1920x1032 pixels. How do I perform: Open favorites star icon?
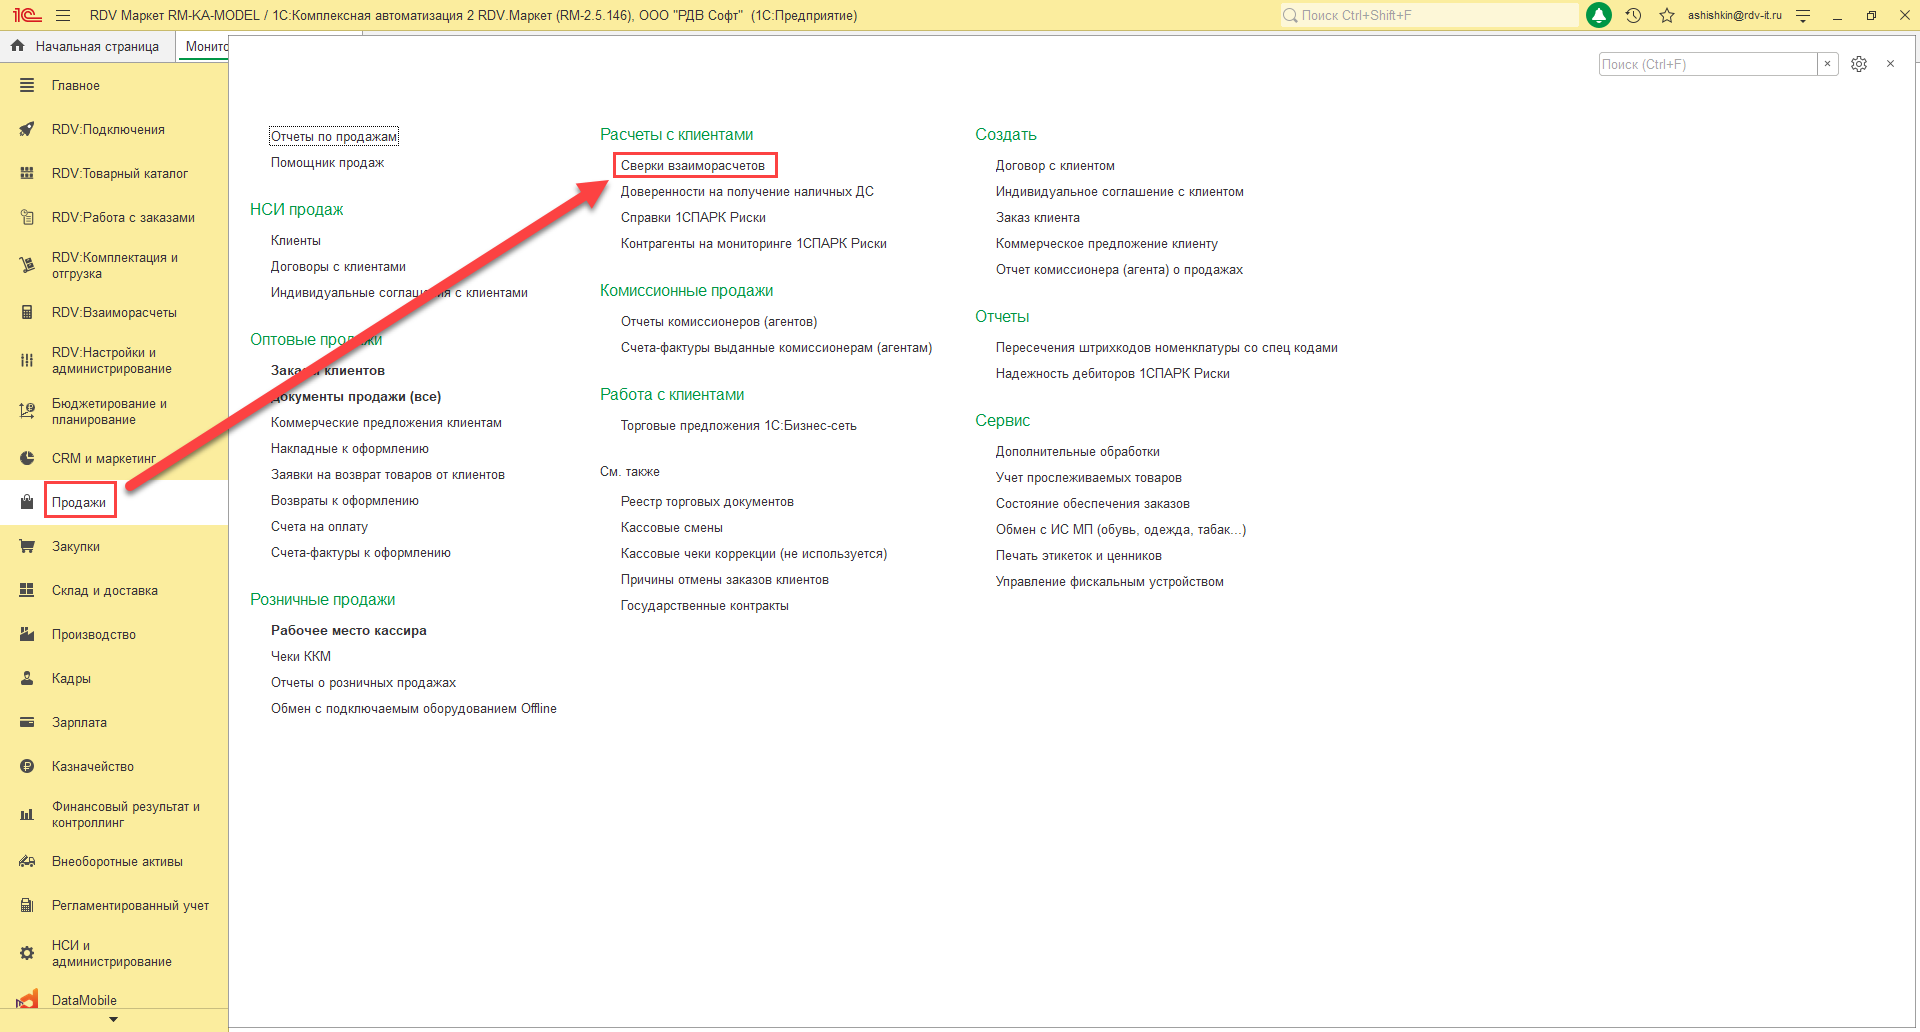(x=1667, y=15)
